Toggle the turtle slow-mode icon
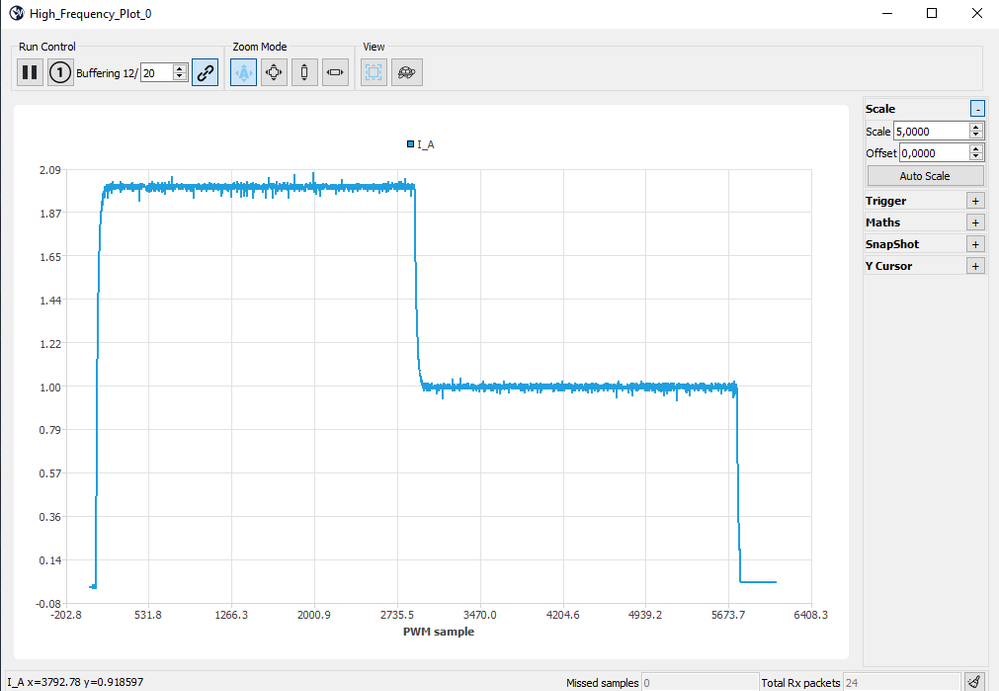999x691 pixels. (x=406, y=72)
